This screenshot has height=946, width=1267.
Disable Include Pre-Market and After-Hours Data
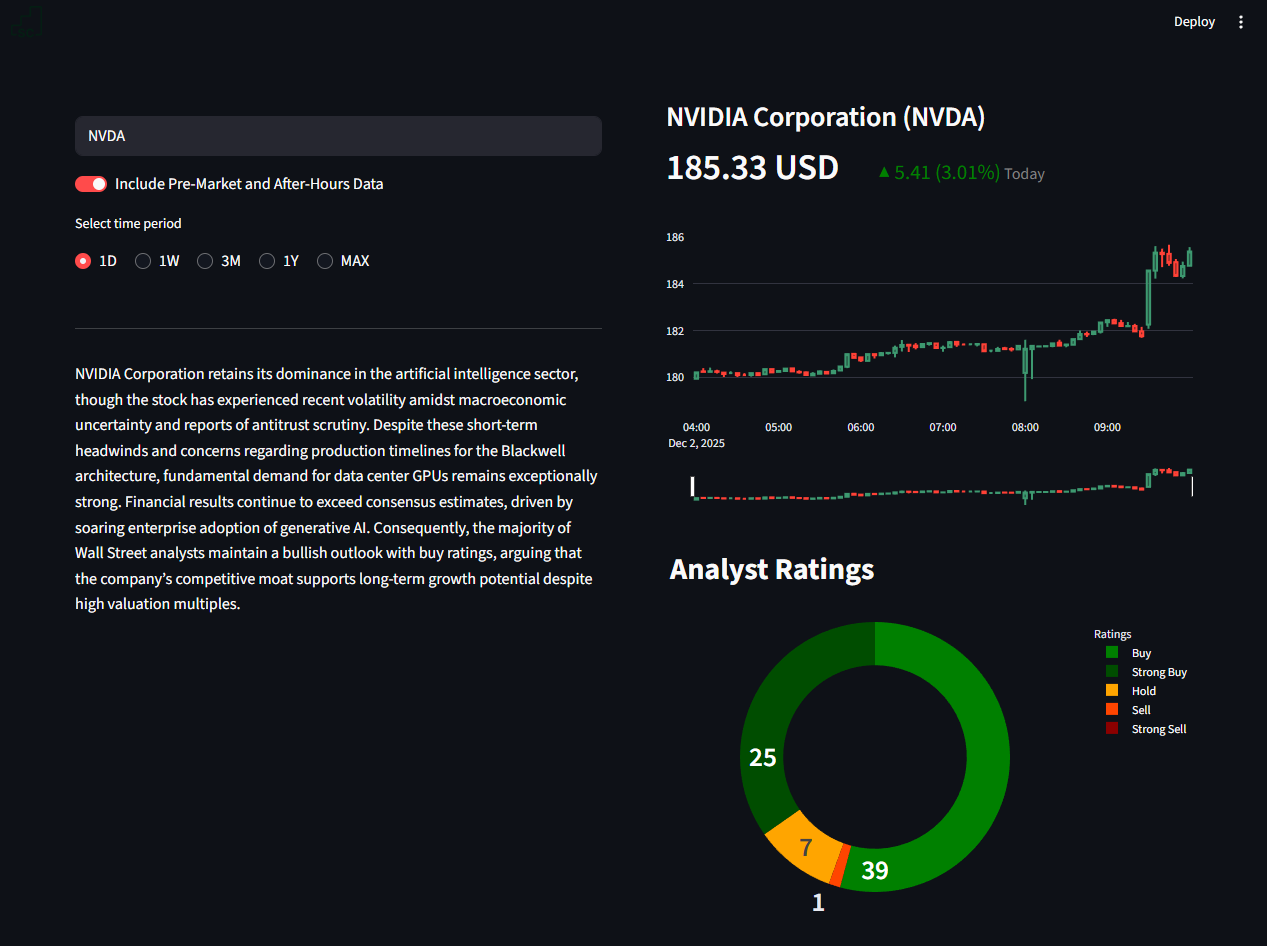tap(90, 184)
